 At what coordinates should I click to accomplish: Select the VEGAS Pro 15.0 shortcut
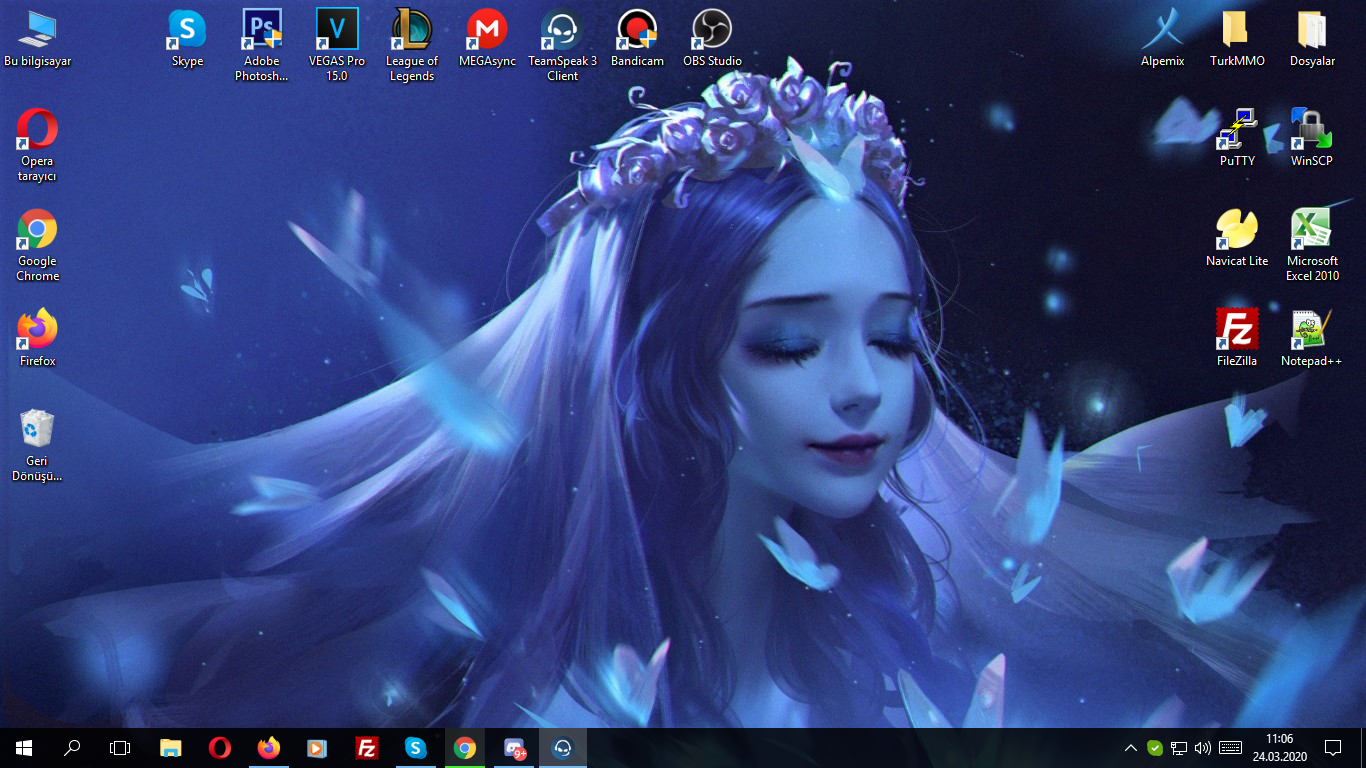(337, 45)
